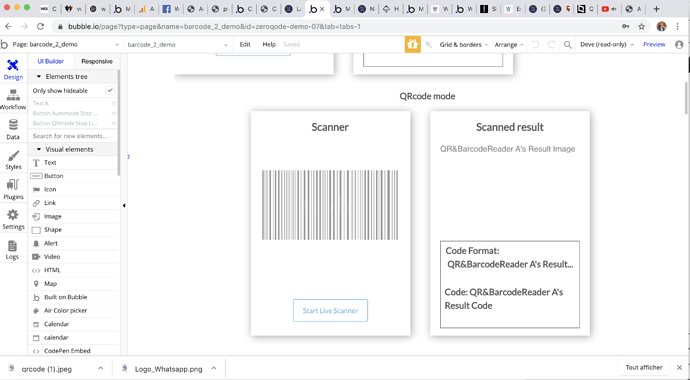Open the Edit menu
The width and height of the screenshot is (690, 380).
[245, 44]
